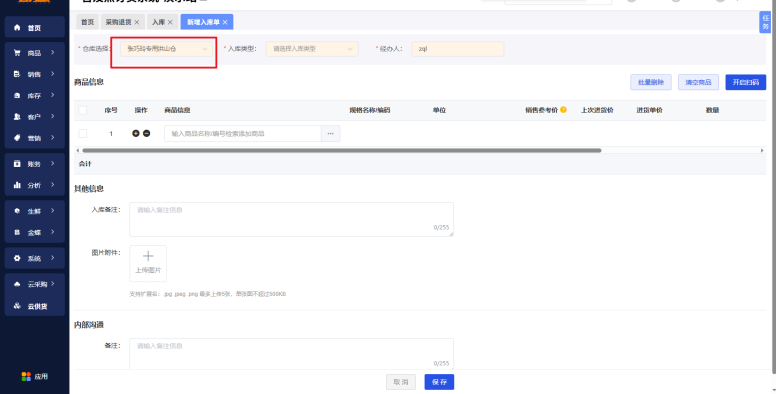Image resolution: width=776 pixels, height=394 pixels.
Task: Click the plus icon to upload an image
Action: [x=148, y=256]
